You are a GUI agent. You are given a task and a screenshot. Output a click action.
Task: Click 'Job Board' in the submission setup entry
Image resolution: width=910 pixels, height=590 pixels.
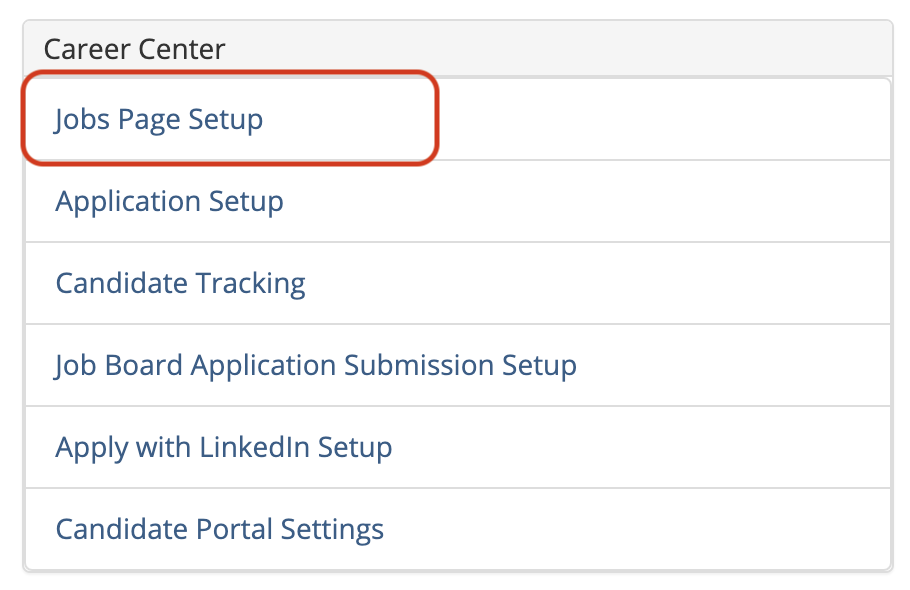click(x=119, y=365)
